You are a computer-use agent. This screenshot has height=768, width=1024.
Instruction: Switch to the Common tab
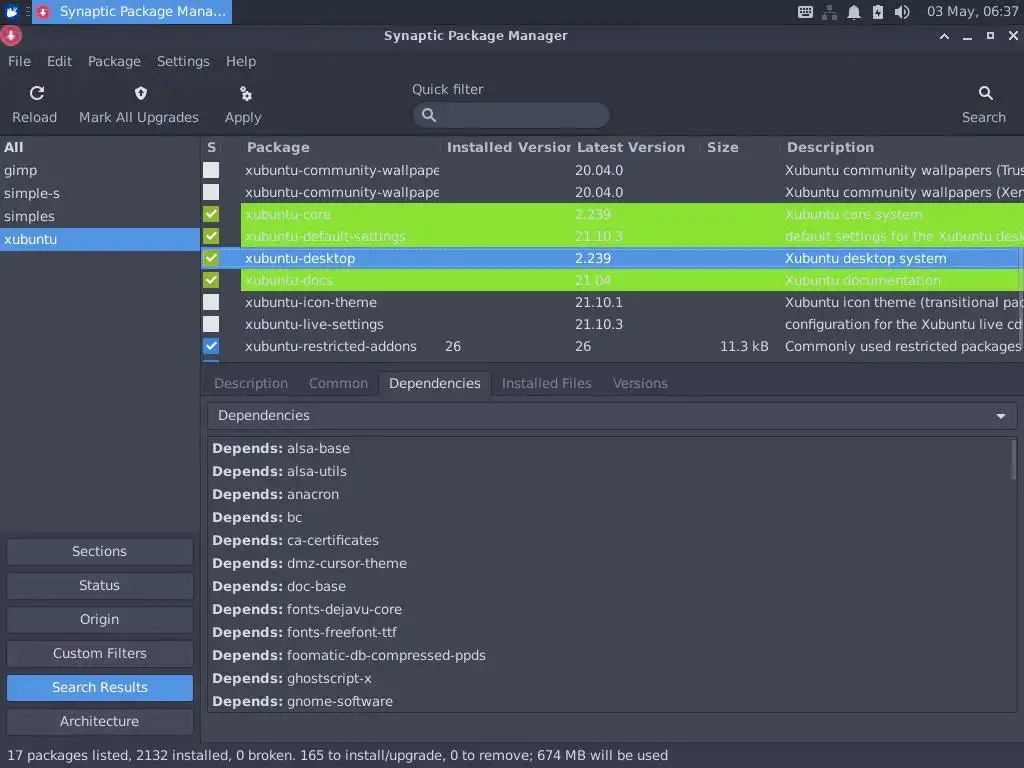pyautogui.click(x=338, y=383)
